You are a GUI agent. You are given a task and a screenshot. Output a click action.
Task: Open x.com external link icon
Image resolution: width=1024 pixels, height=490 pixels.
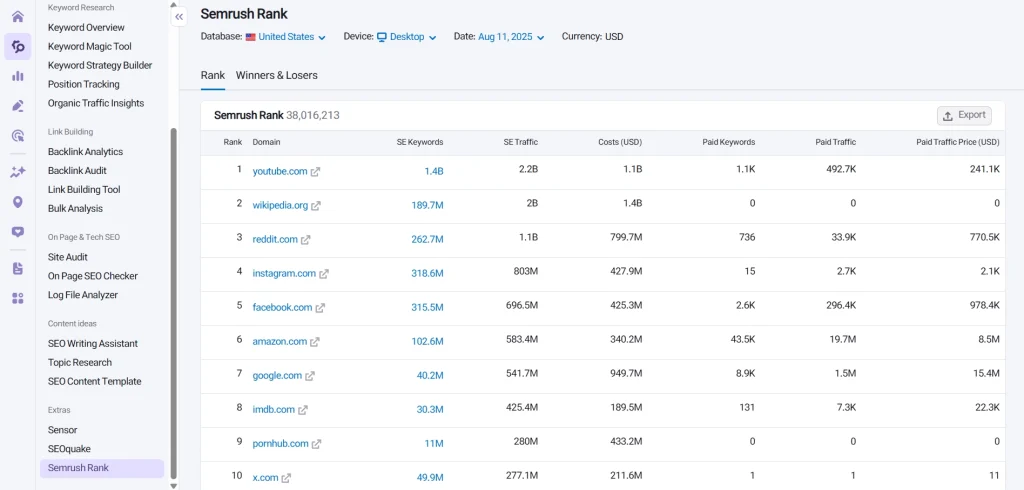coord(286,478)
